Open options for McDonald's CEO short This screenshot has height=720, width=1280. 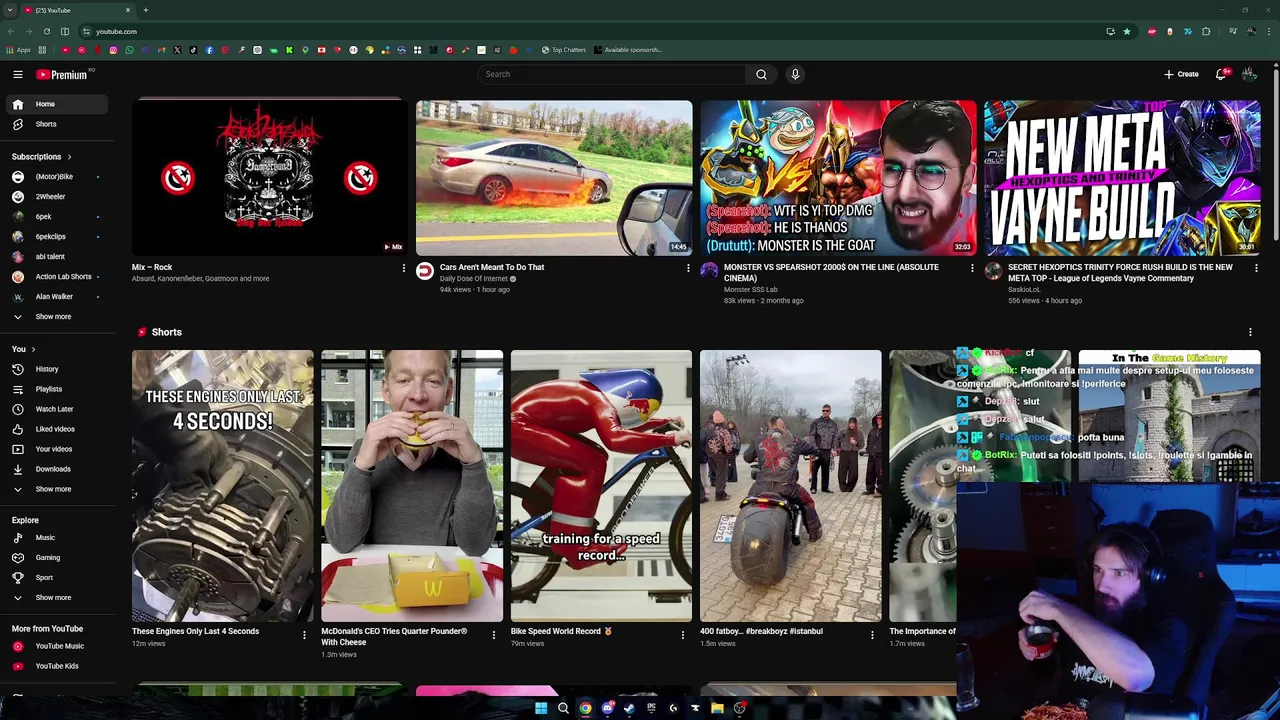[x=493, y=634]
